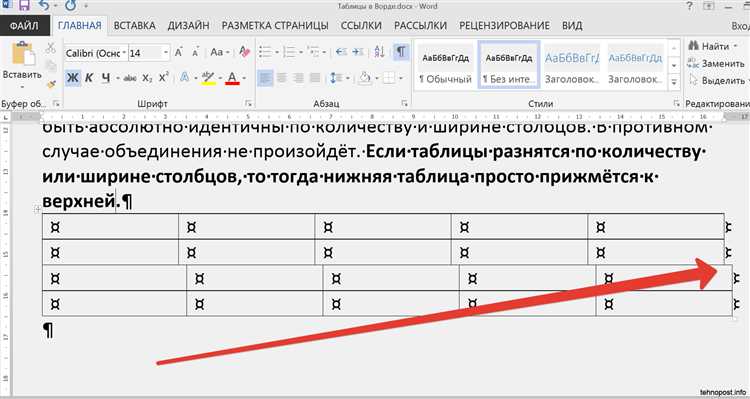Expand the Styles gallery more arrow

point(674,82)
